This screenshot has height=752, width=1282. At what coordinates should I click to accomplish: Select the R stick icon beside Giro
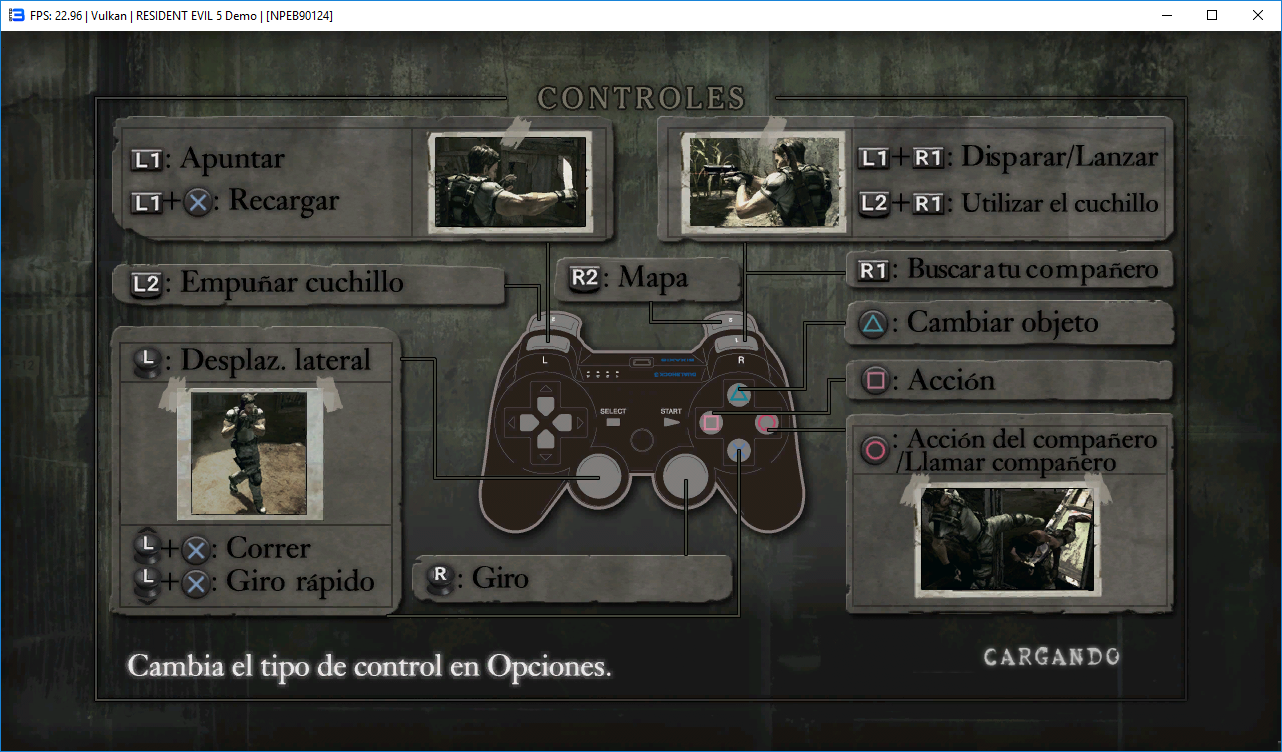[438, 579]
